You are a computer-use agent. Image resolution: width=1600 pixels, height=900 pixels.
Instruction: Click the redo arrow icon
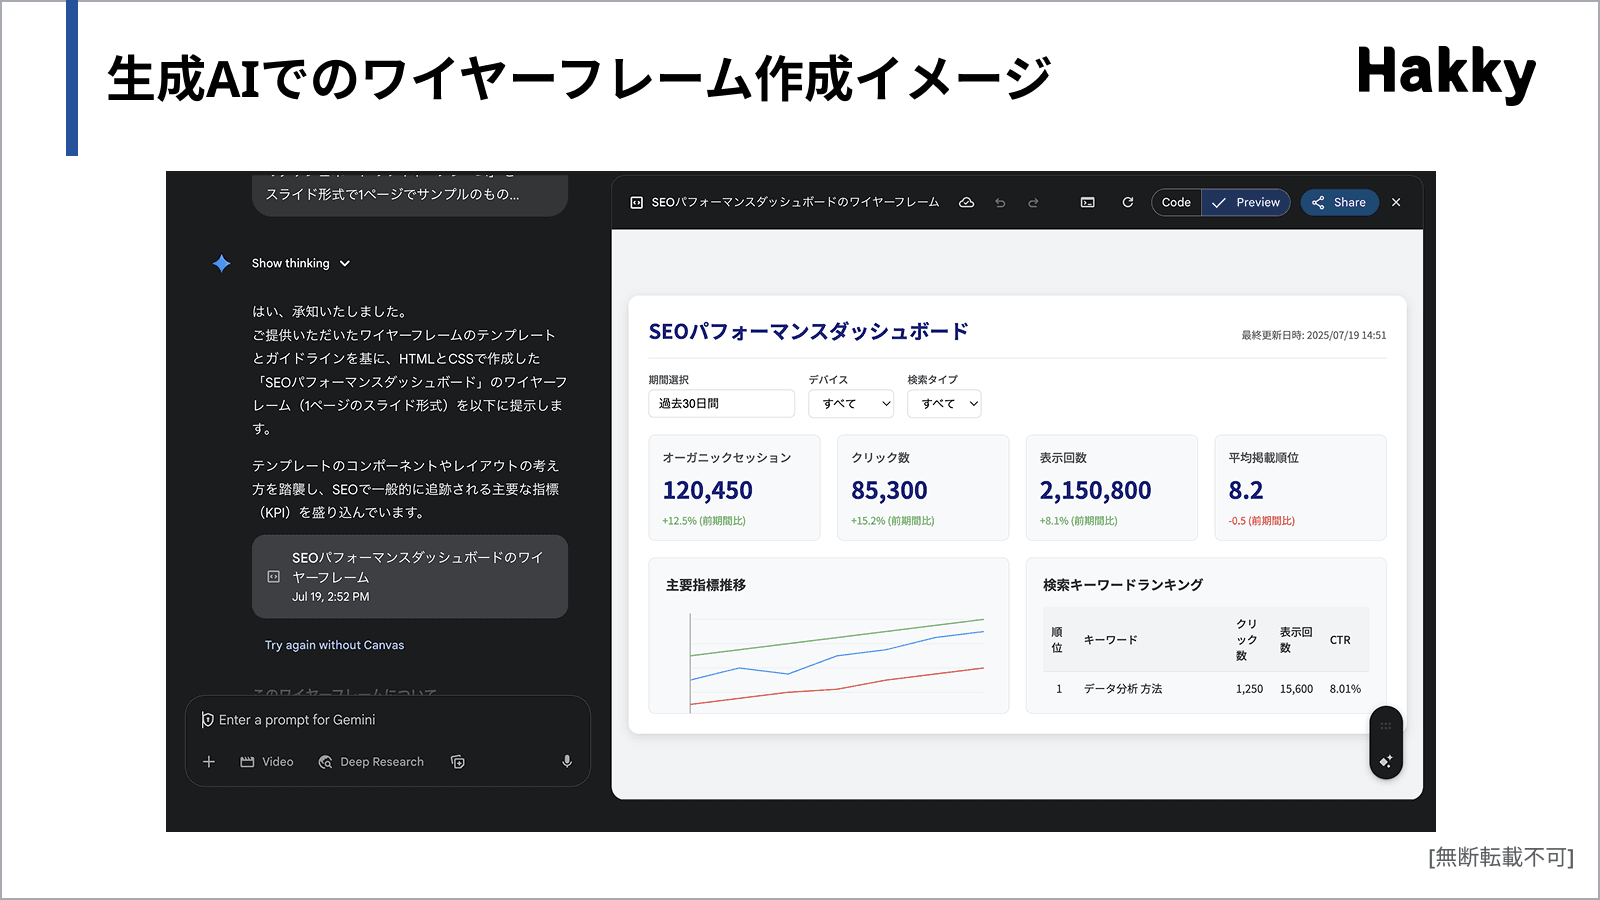(1033, 203)
